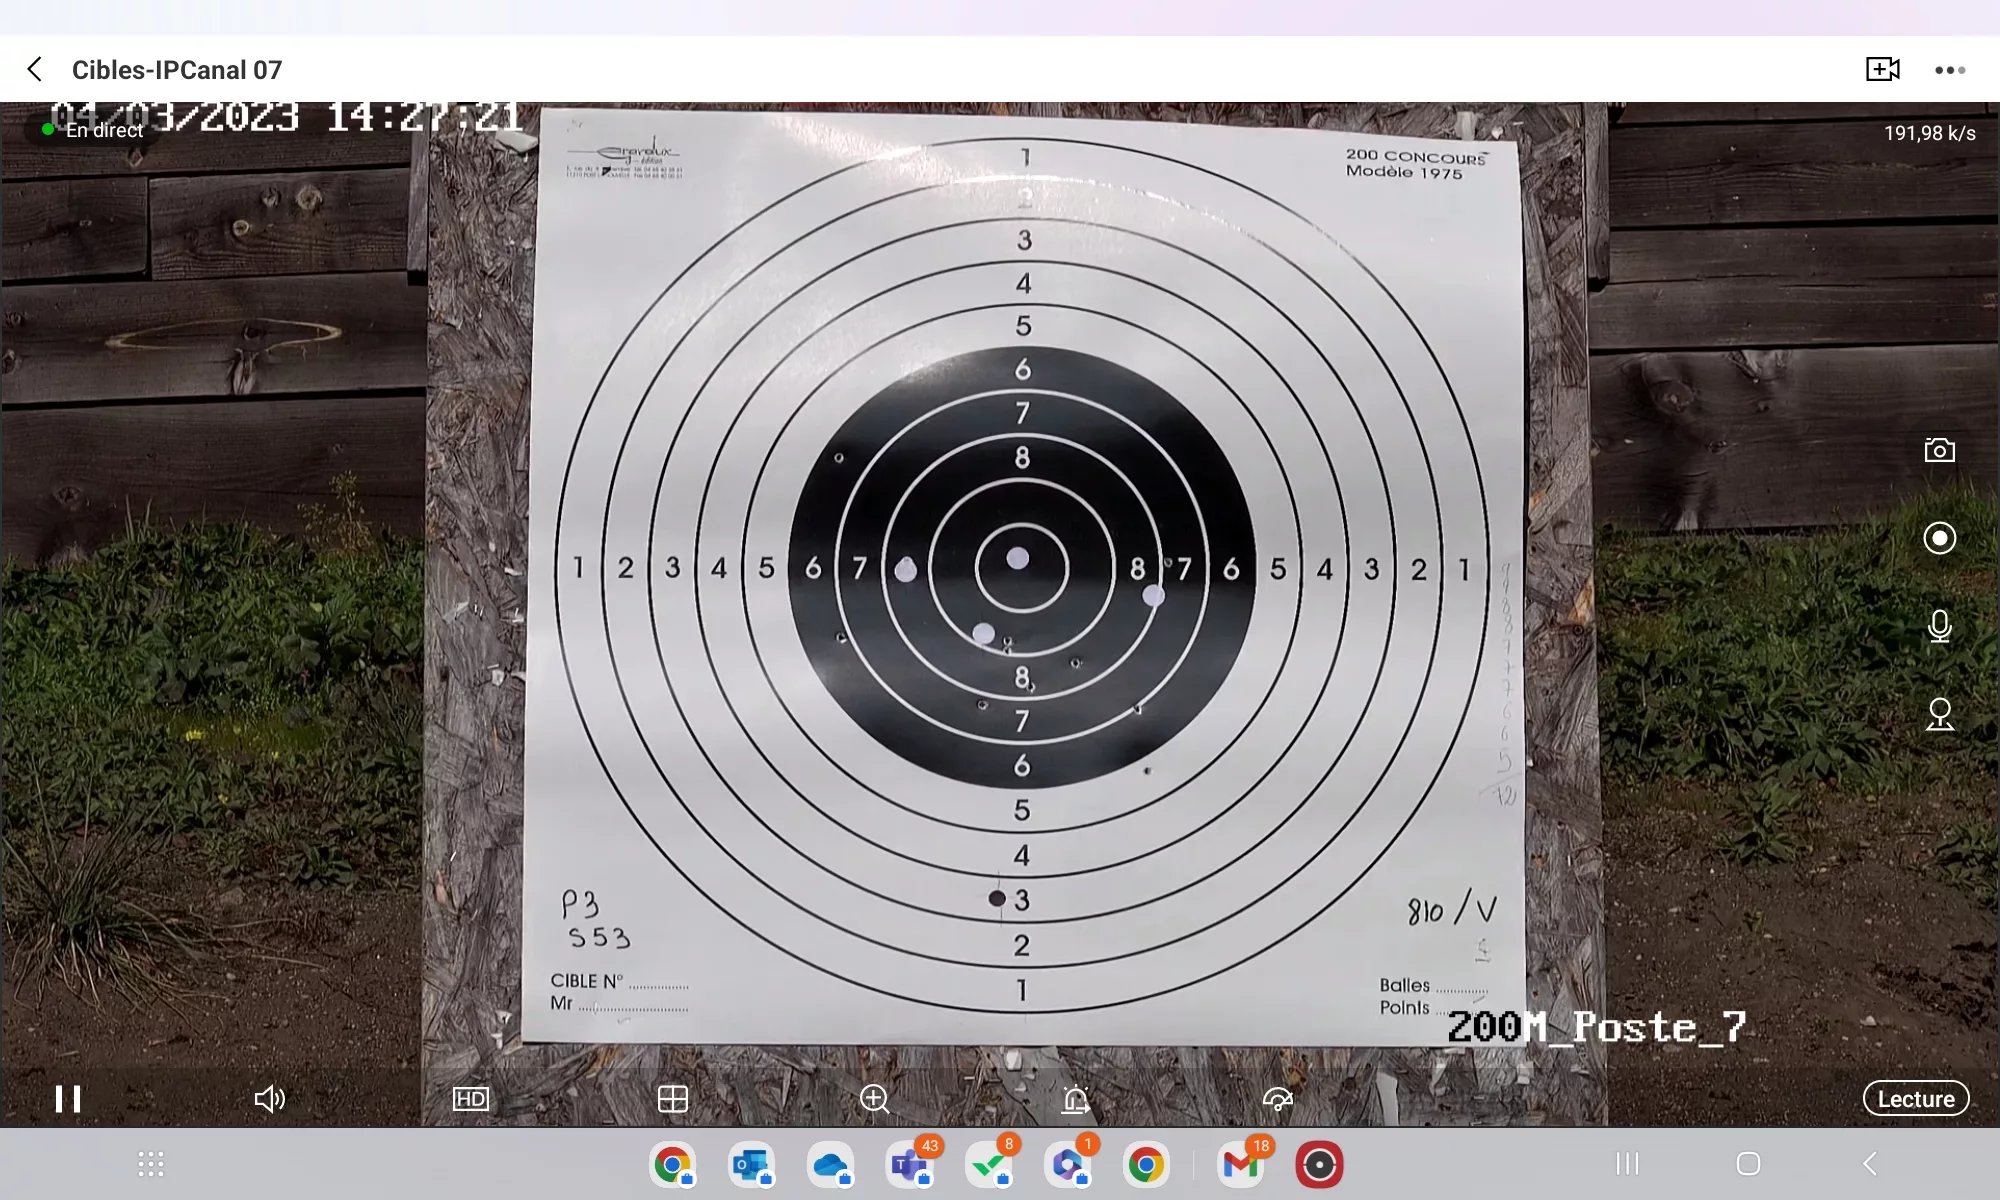The image size is (2000, 1200).
Task: Open the multi-view grid layout
Action: pyautogui.click(x=673, y=1099)
